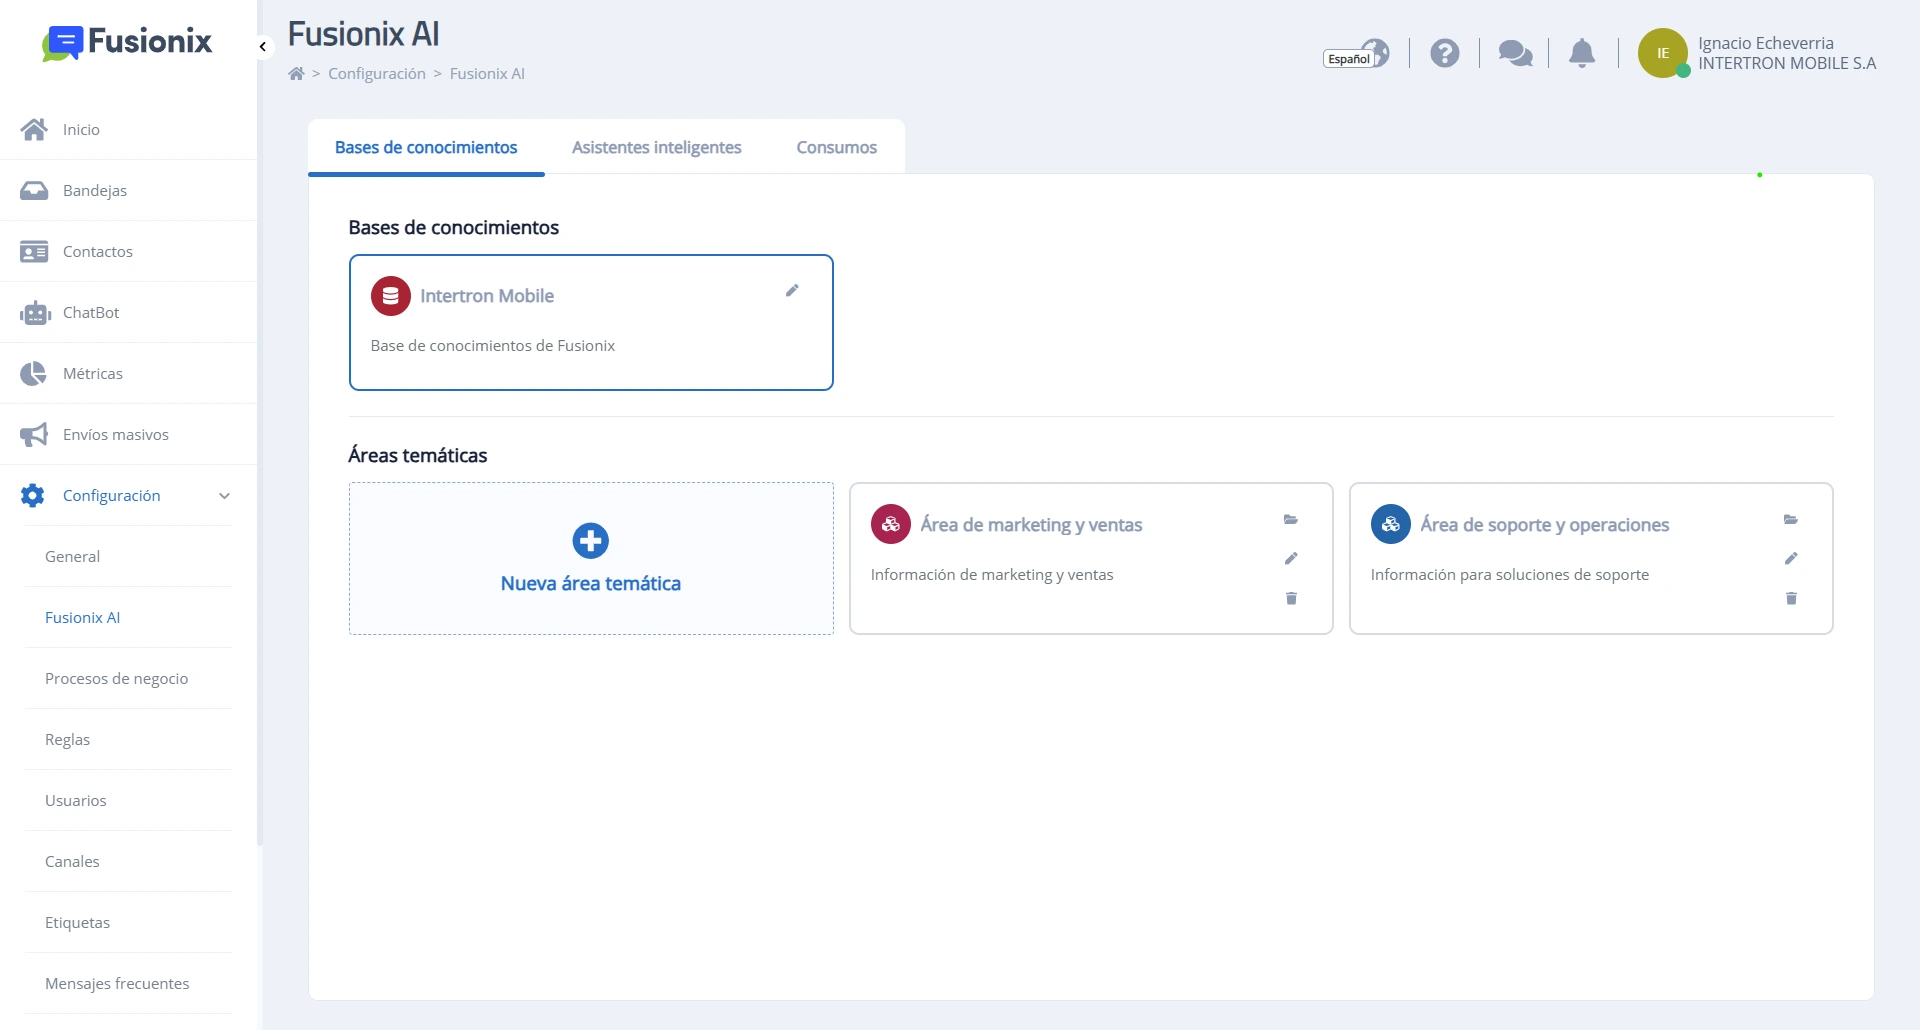Click the Área de marketing y ventas title
Image resolution: width=1920 pixels, height=1030 pixels.
pos(1031,525)
